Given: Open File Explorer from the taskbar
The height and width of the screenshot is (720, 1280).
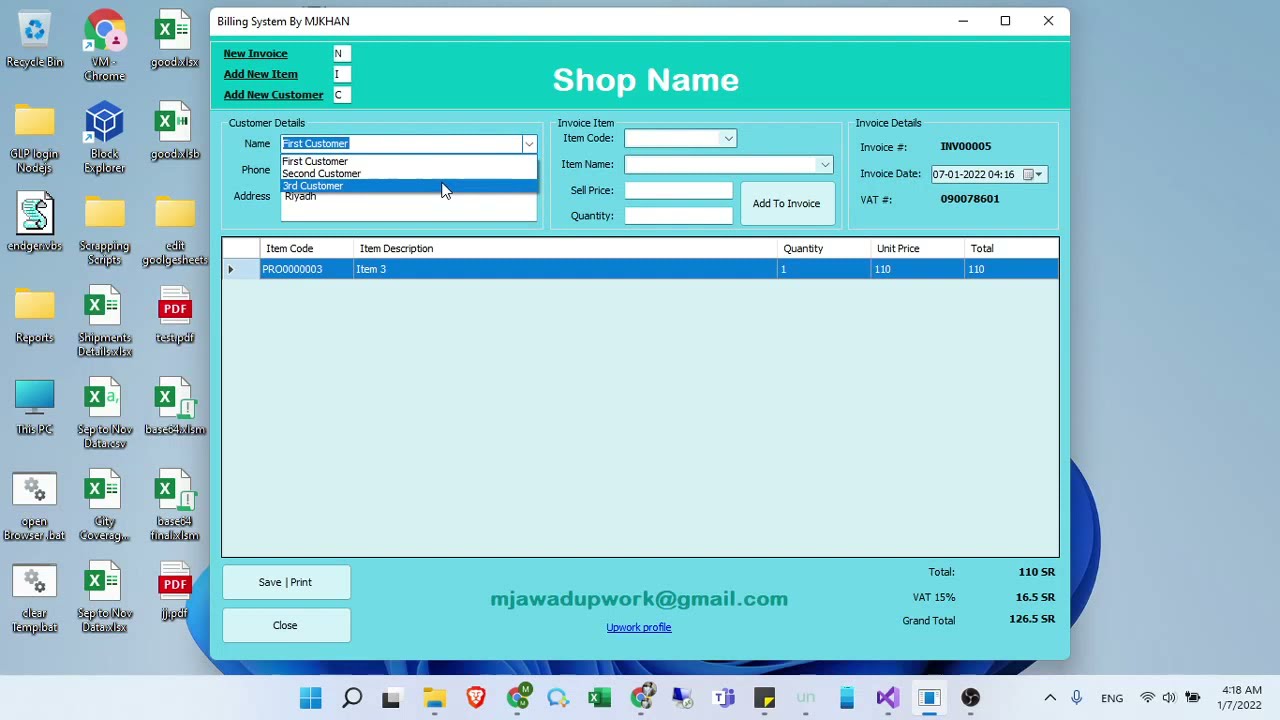Looking at the screenshot, I should tap(434, 698).
